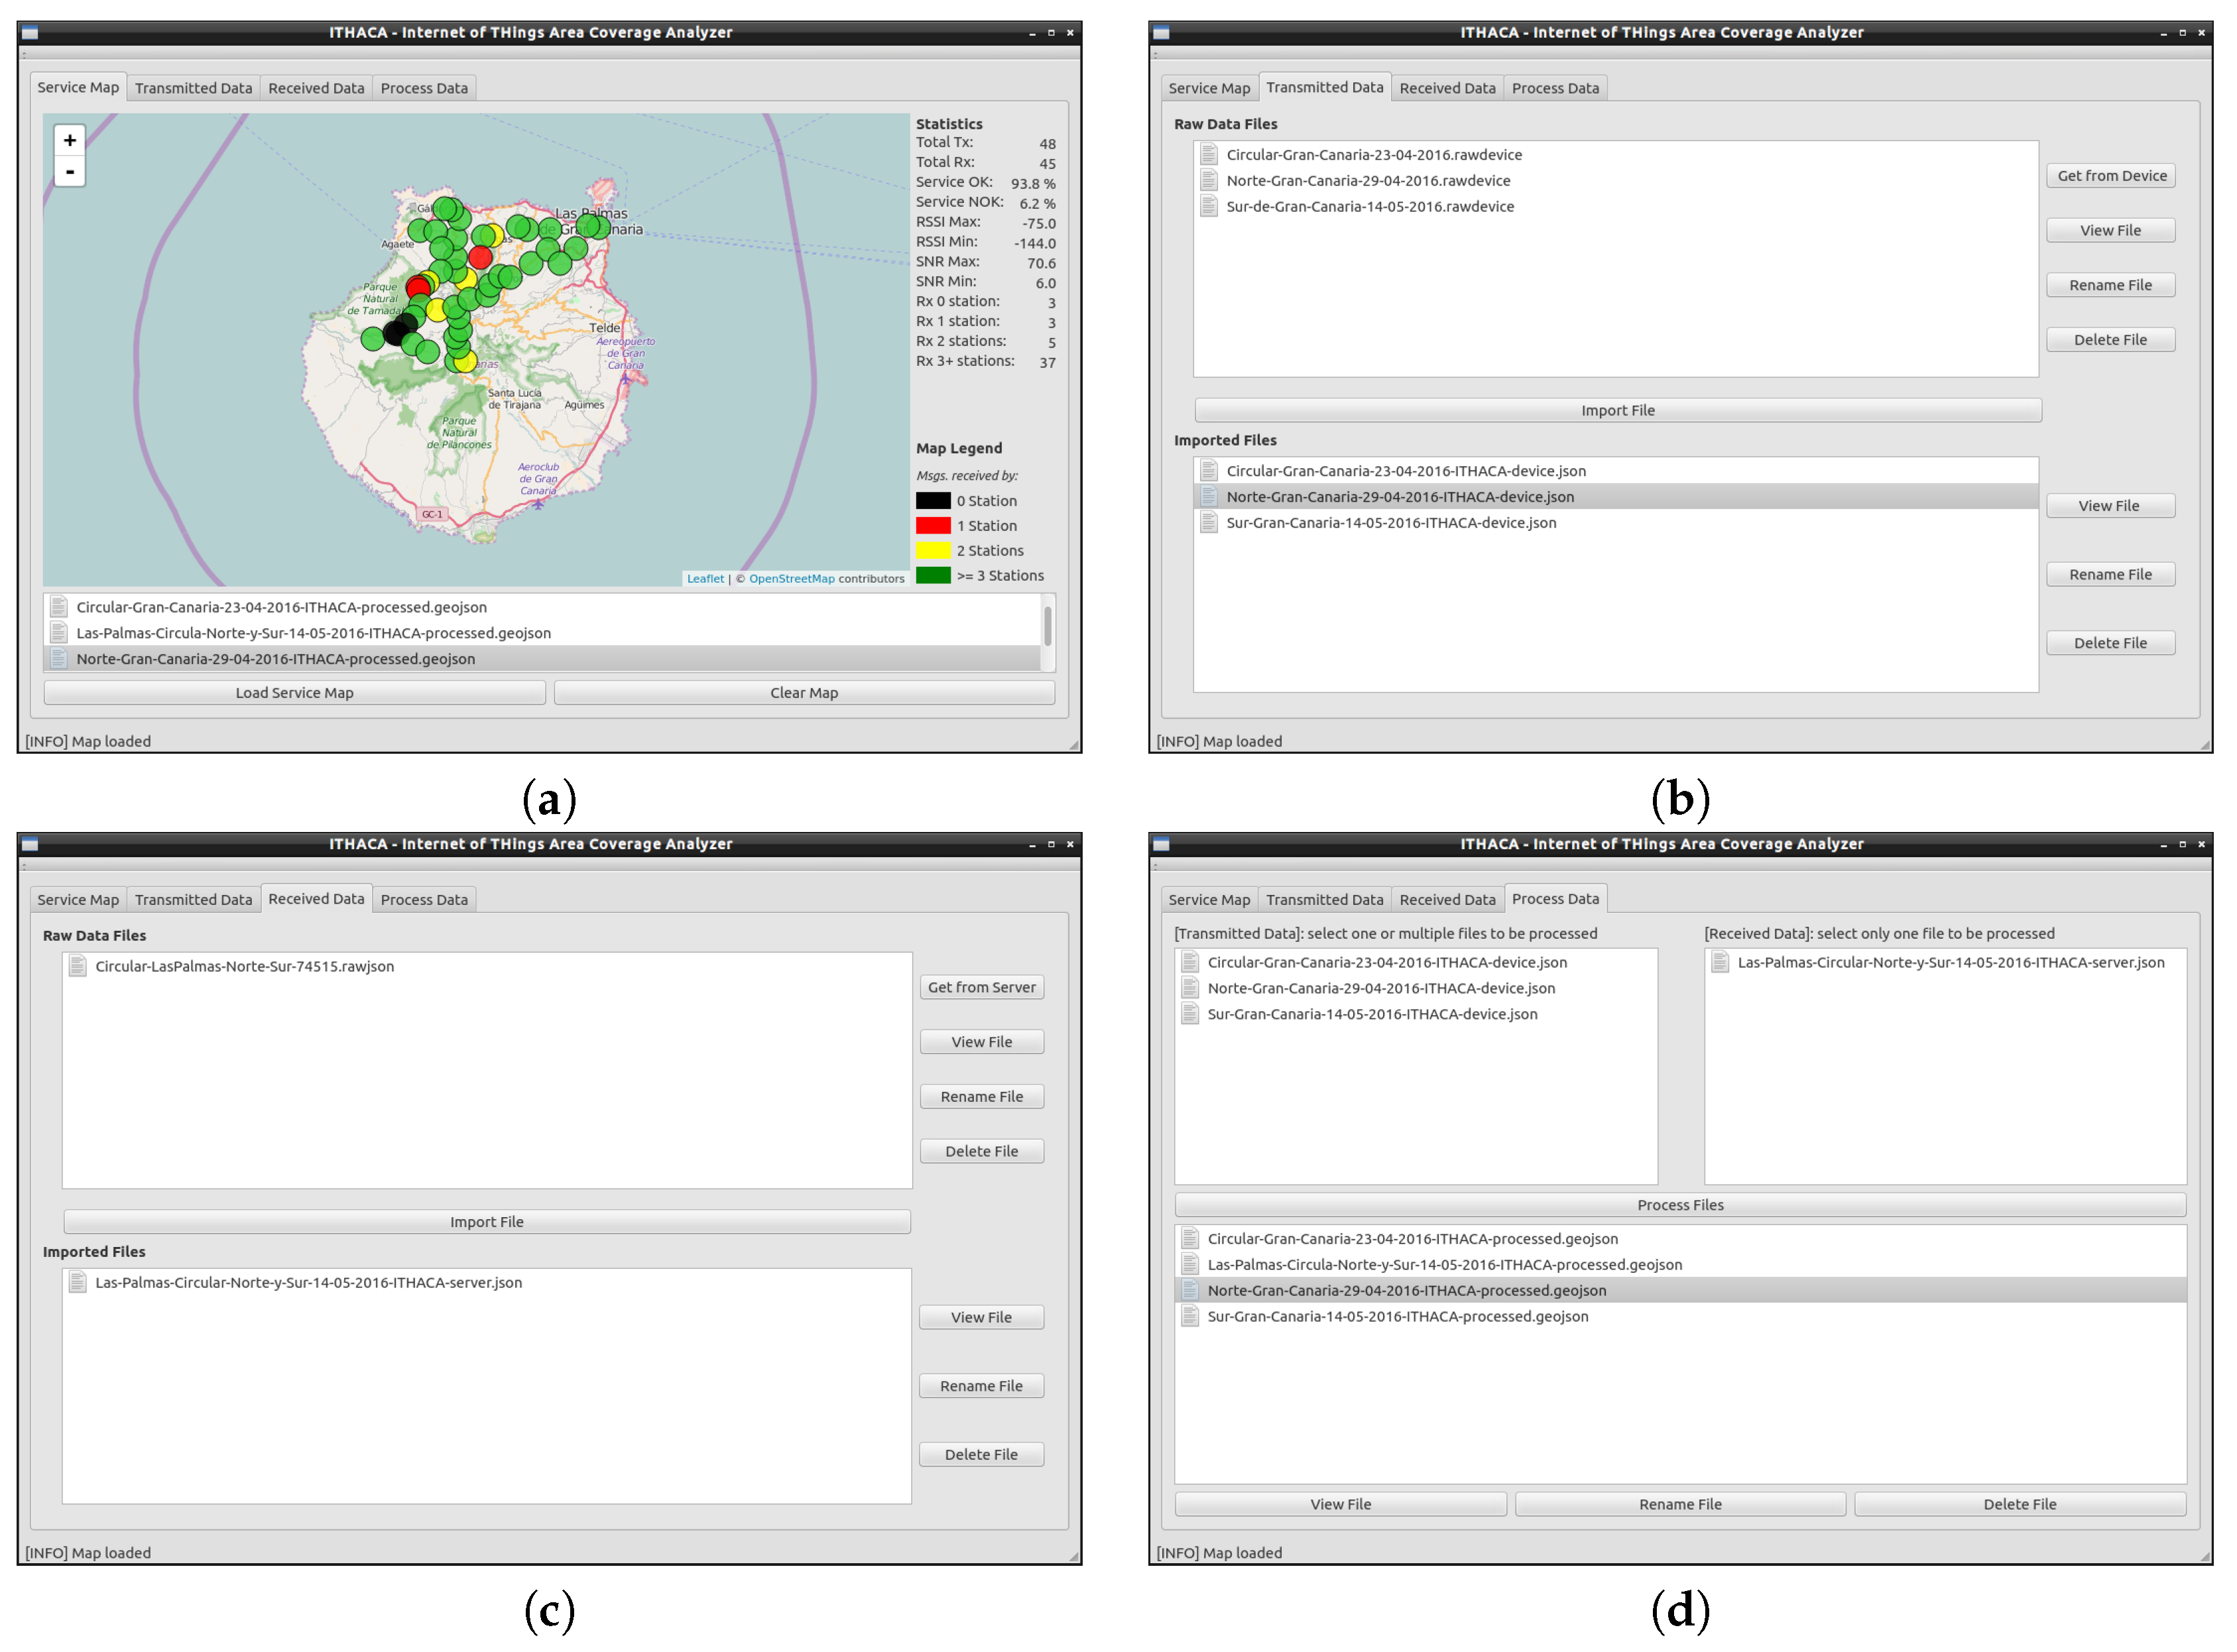The height and width of the screenshot is (1652, 2237).
Task: Click icon of Las-Palmas-Circular-Norte-y-Sur server.json in Imported Files
Action: [77, 1281]
